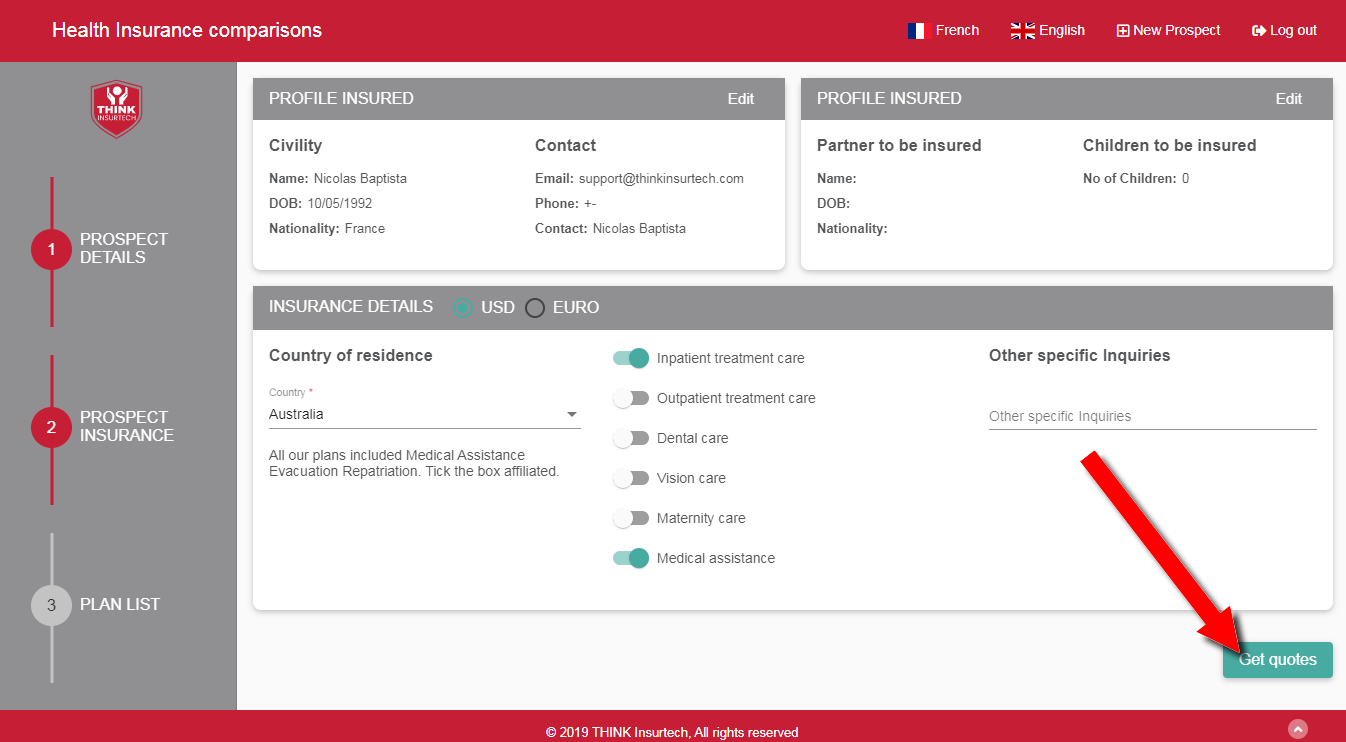Click the UK flag icon
This screenshot has width=1346, height=742.
[1022, 31]
